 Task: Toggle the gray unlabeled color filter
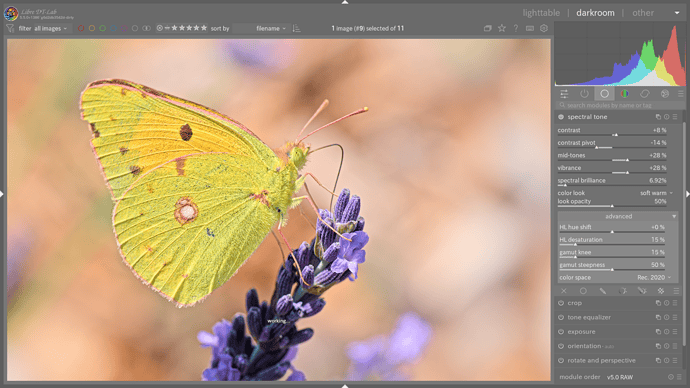[135, 28]
